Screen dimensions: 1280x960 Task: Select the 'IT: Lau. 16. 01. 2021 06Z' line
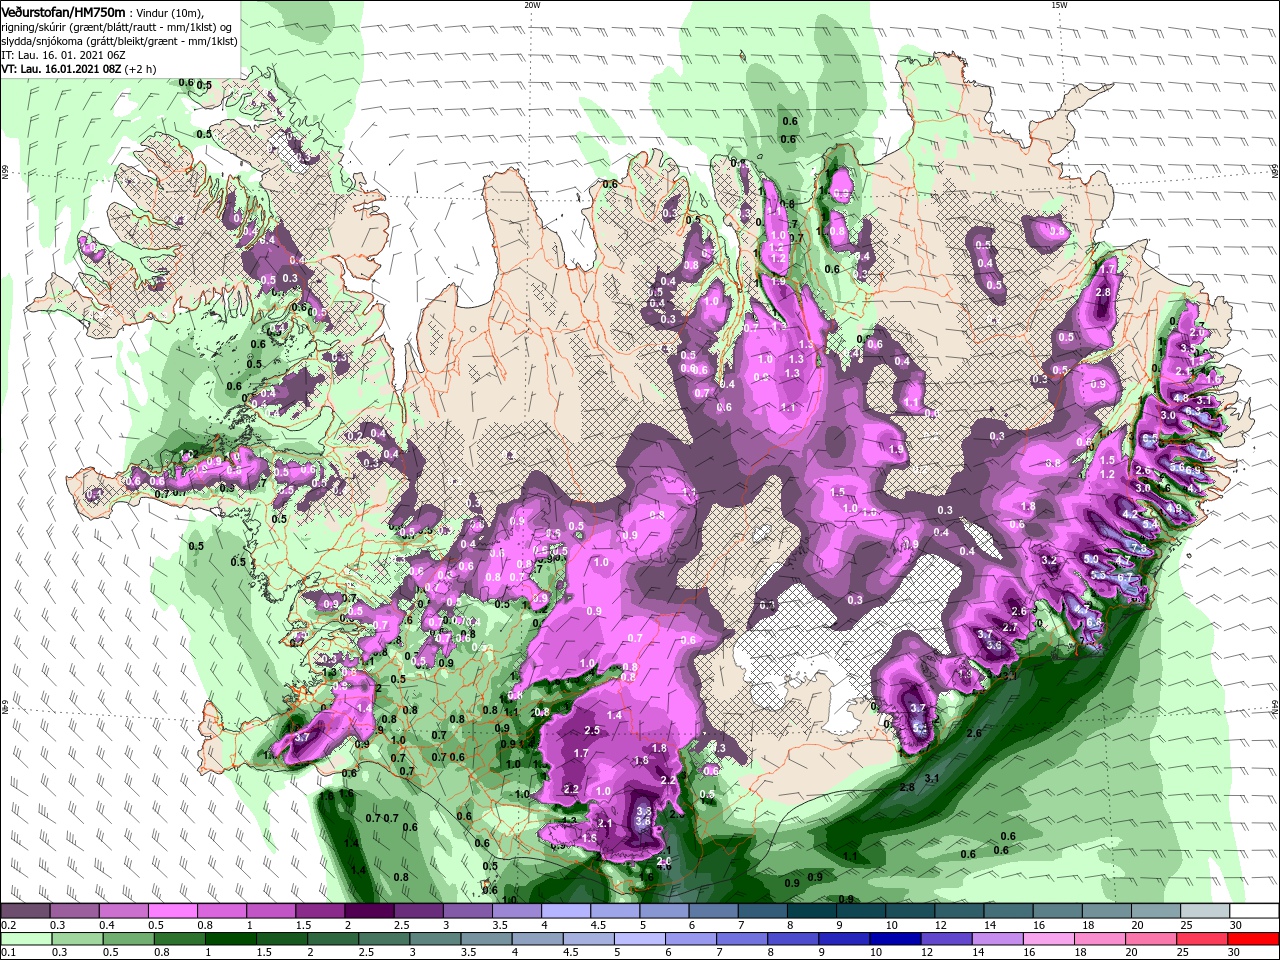tap(63, 55)
